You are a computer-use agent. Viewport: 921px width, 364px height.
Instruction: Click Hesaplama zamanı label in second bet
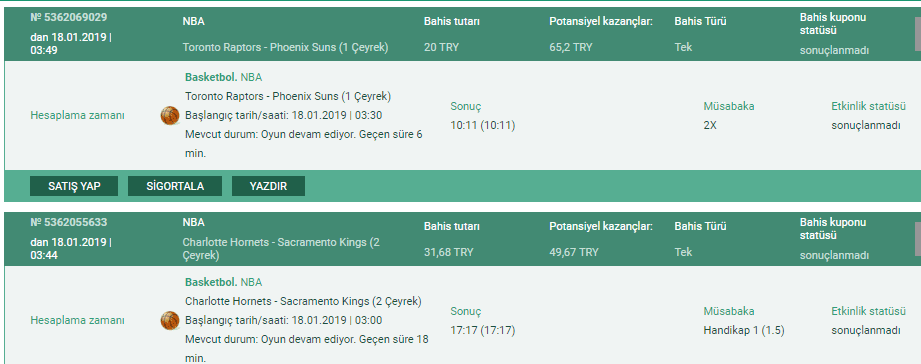78,321
